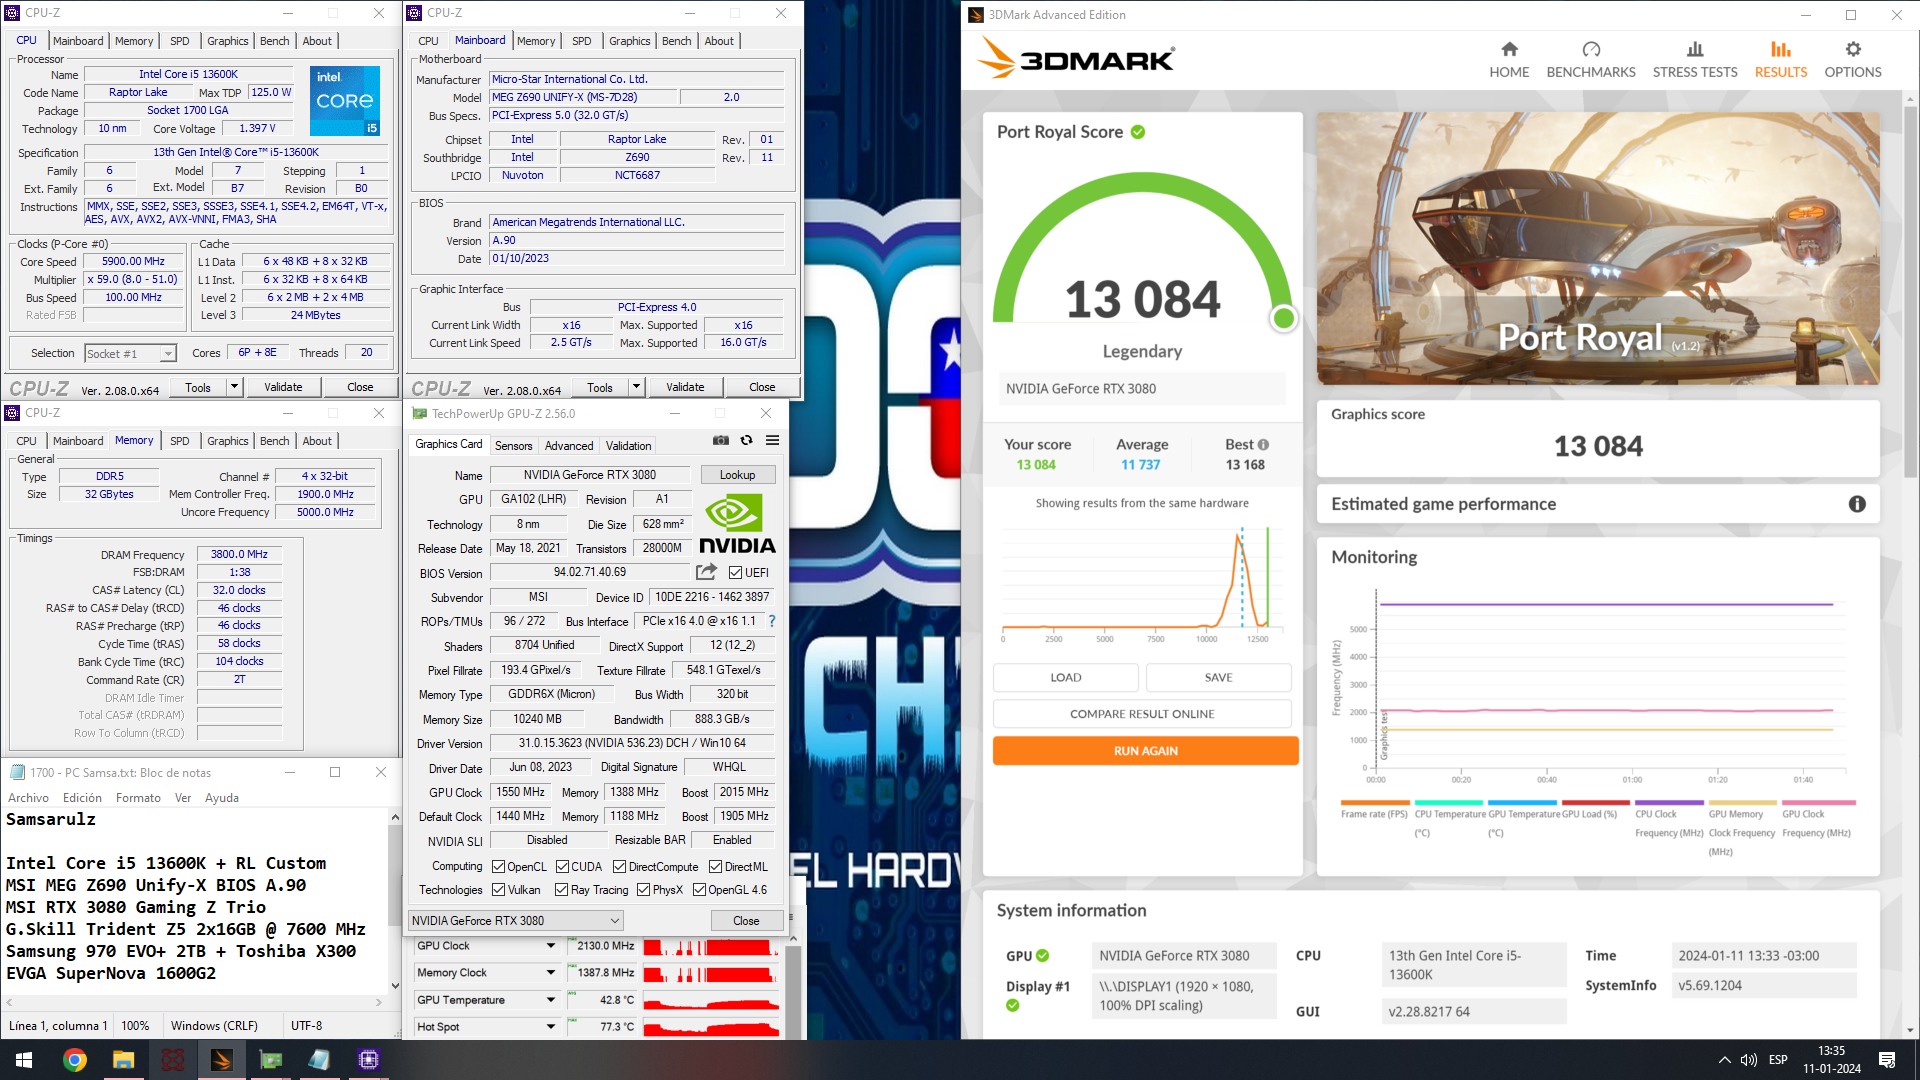Toggle the DirectML checkbox

pos(715,867)
